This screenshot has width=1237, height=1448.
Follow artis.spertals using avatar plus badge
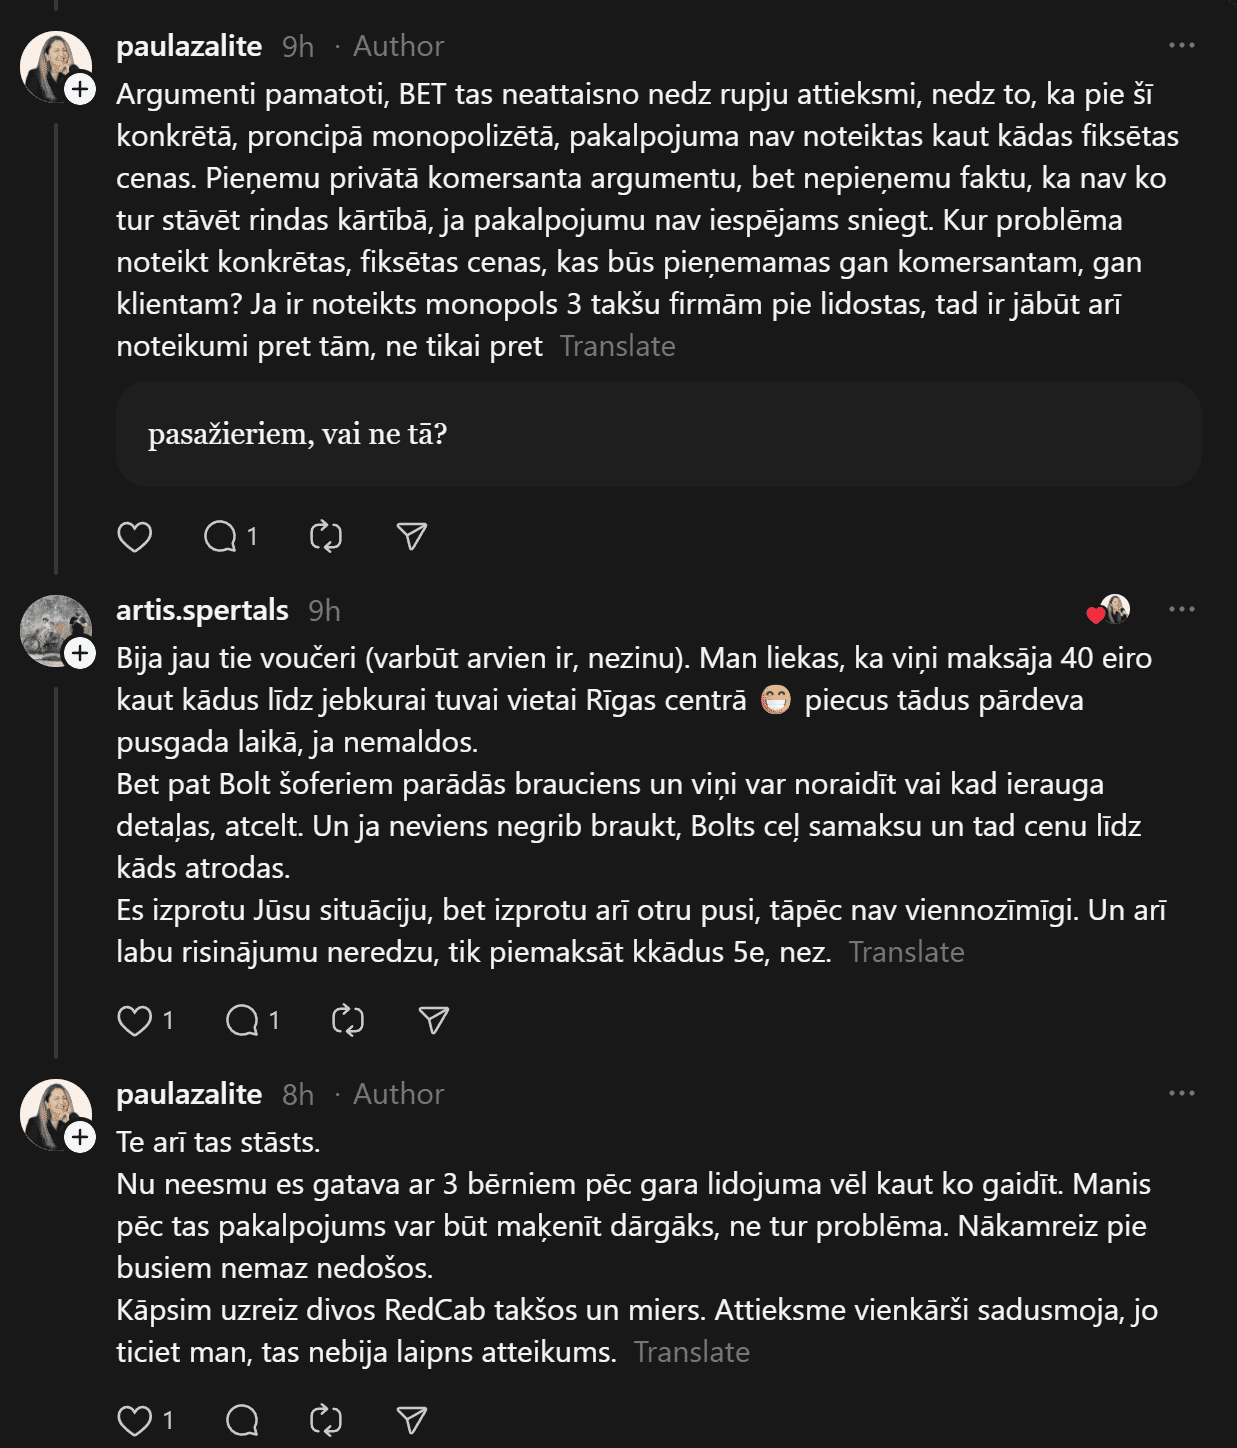coord(80,654)
